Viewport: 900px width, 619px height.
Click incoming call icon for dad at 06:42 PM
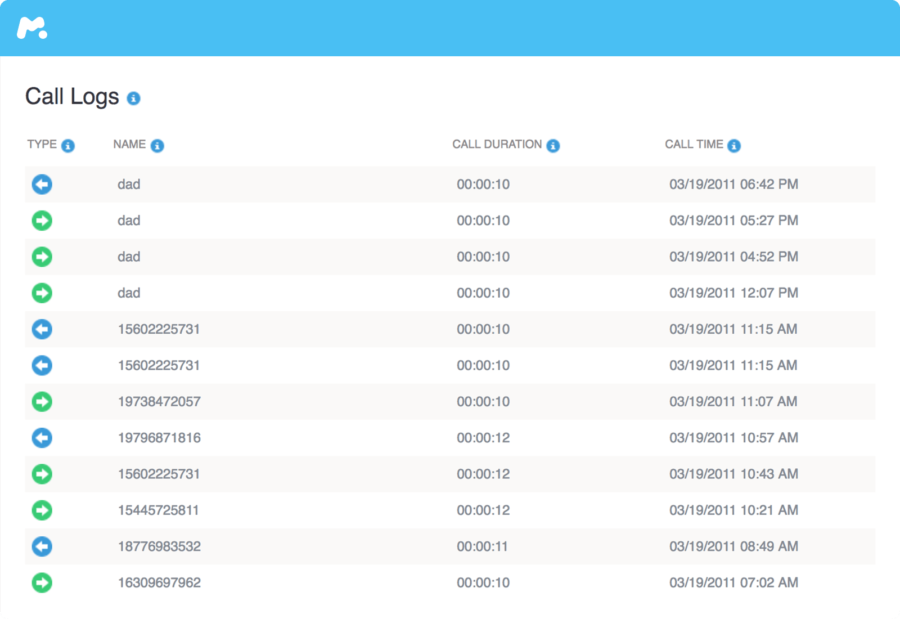click(42, 184)
